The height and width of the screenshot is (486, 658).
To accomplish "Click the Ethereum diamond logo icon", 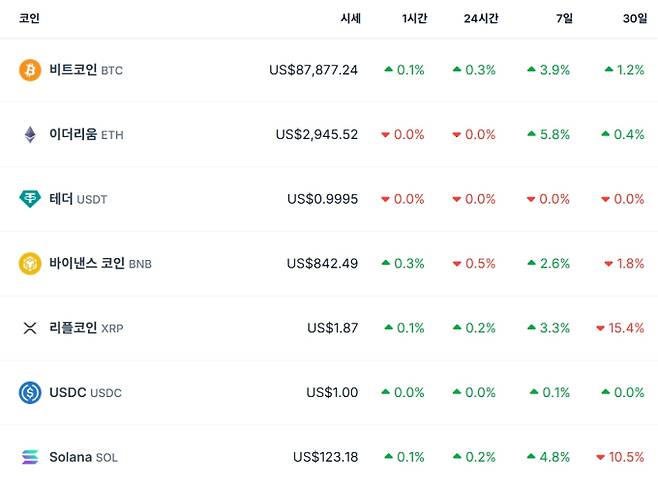I will (30, 134).
